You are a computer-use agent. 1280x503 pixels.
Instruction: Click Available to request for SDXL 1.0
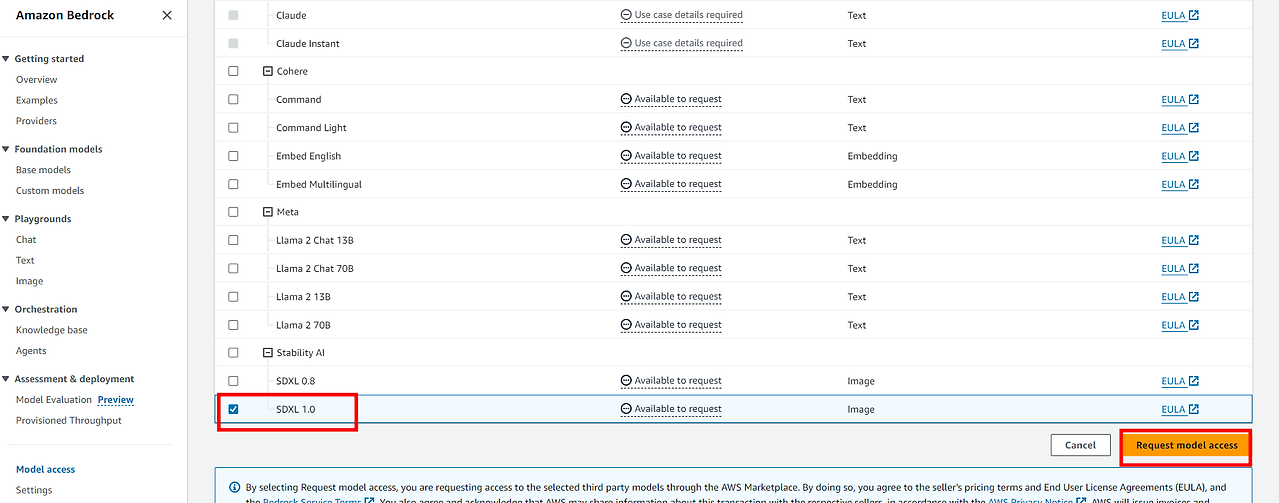(x=671, y=409)
